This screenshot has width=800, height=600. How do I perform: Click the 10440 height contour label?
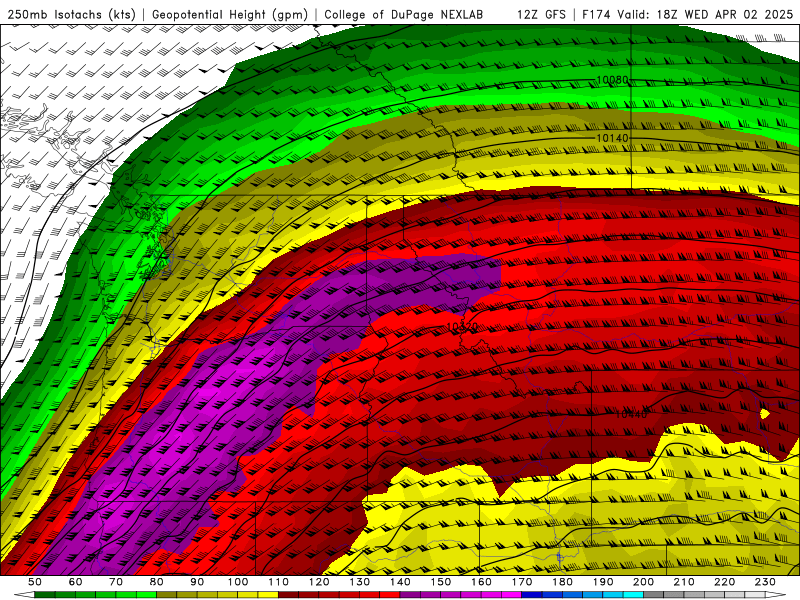(x=631, y=414)
